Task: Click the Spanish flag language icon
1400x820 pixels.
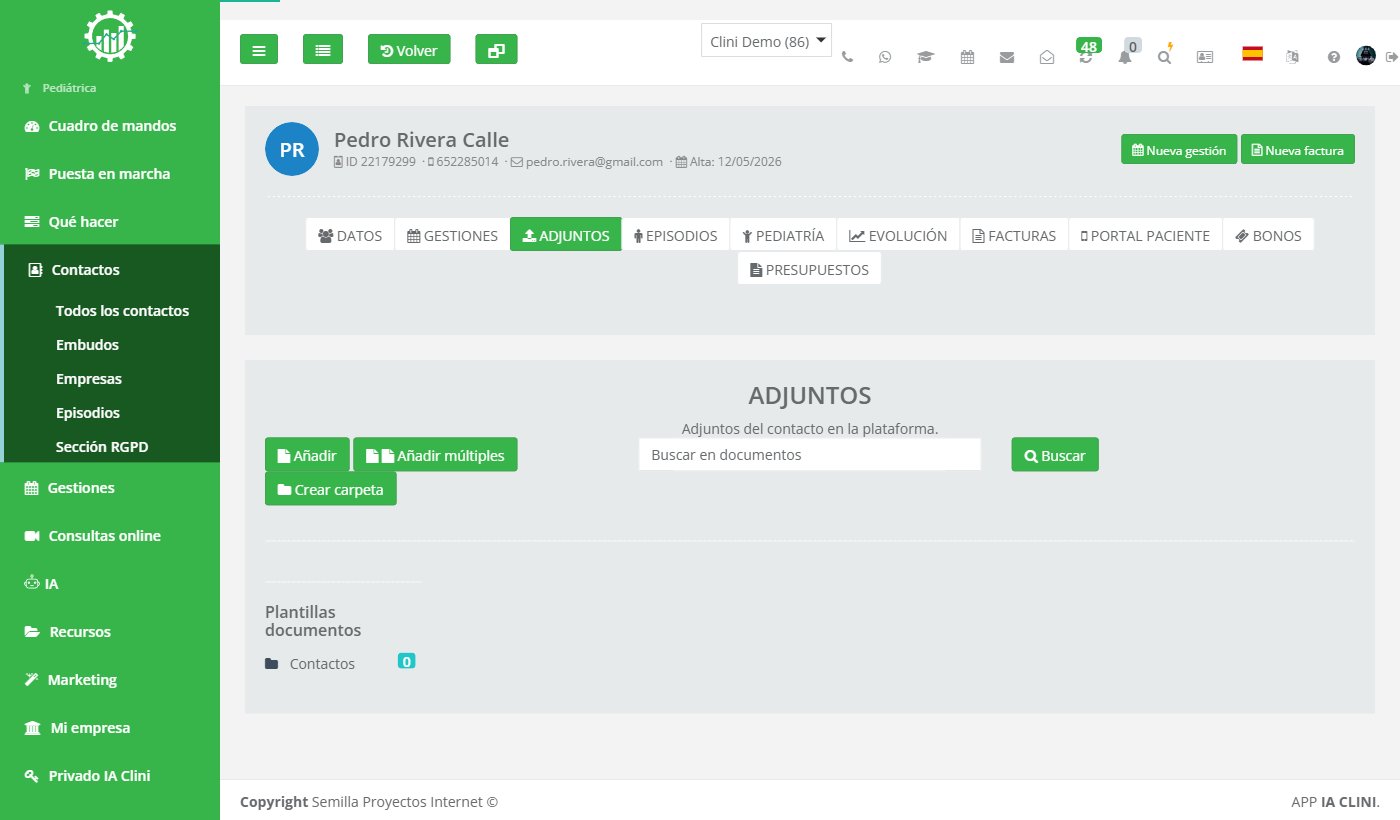Action: (1252, 54)
